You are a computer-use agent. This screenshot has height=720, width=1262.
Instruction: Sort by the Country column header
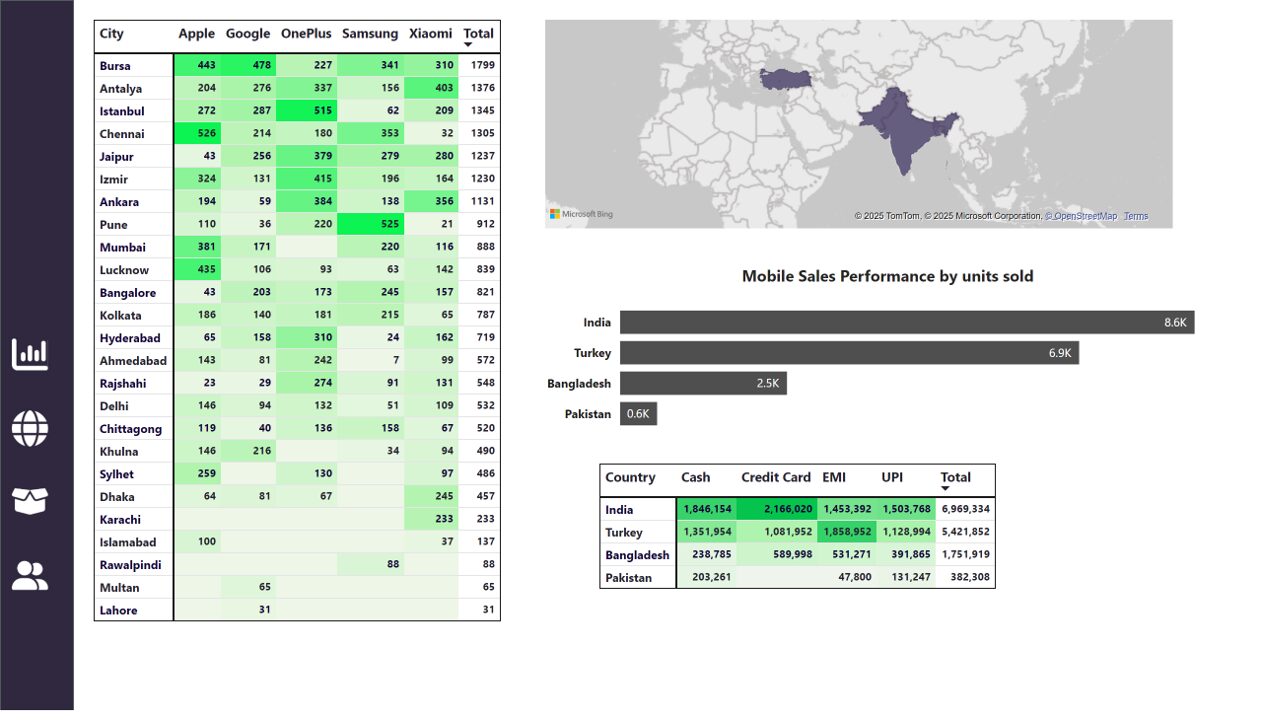[x=631, y=478]
